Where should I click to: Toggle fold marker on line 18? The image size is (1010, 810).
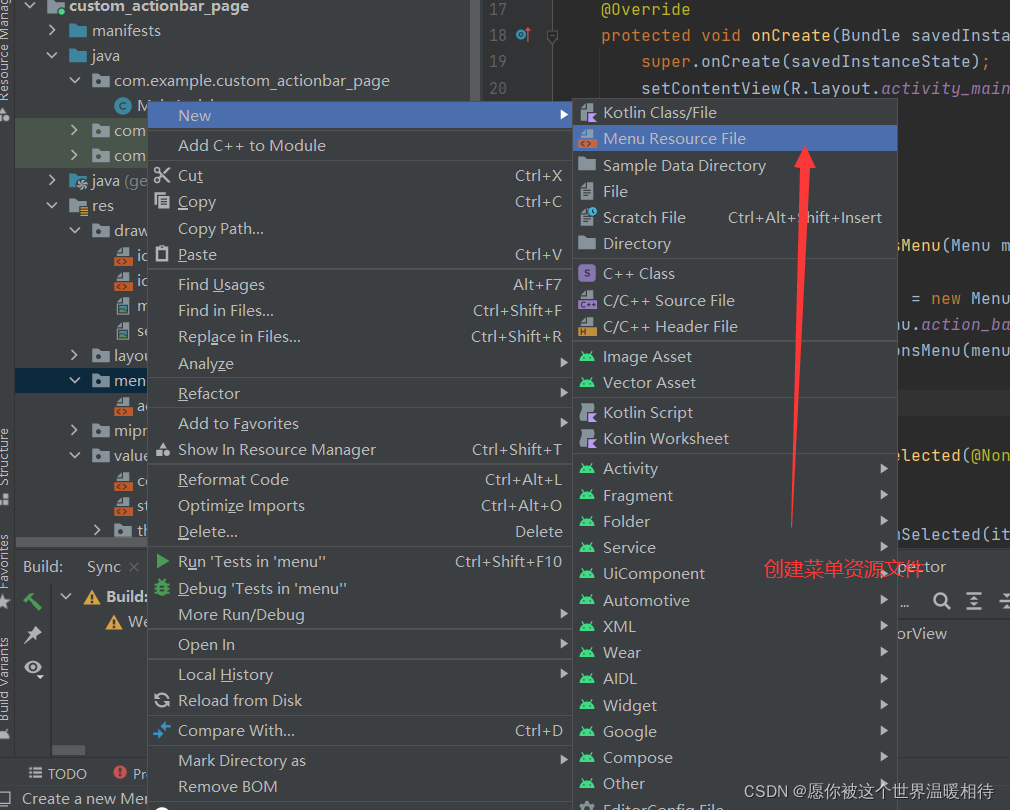pyautogui.click(x=552, y=36)
